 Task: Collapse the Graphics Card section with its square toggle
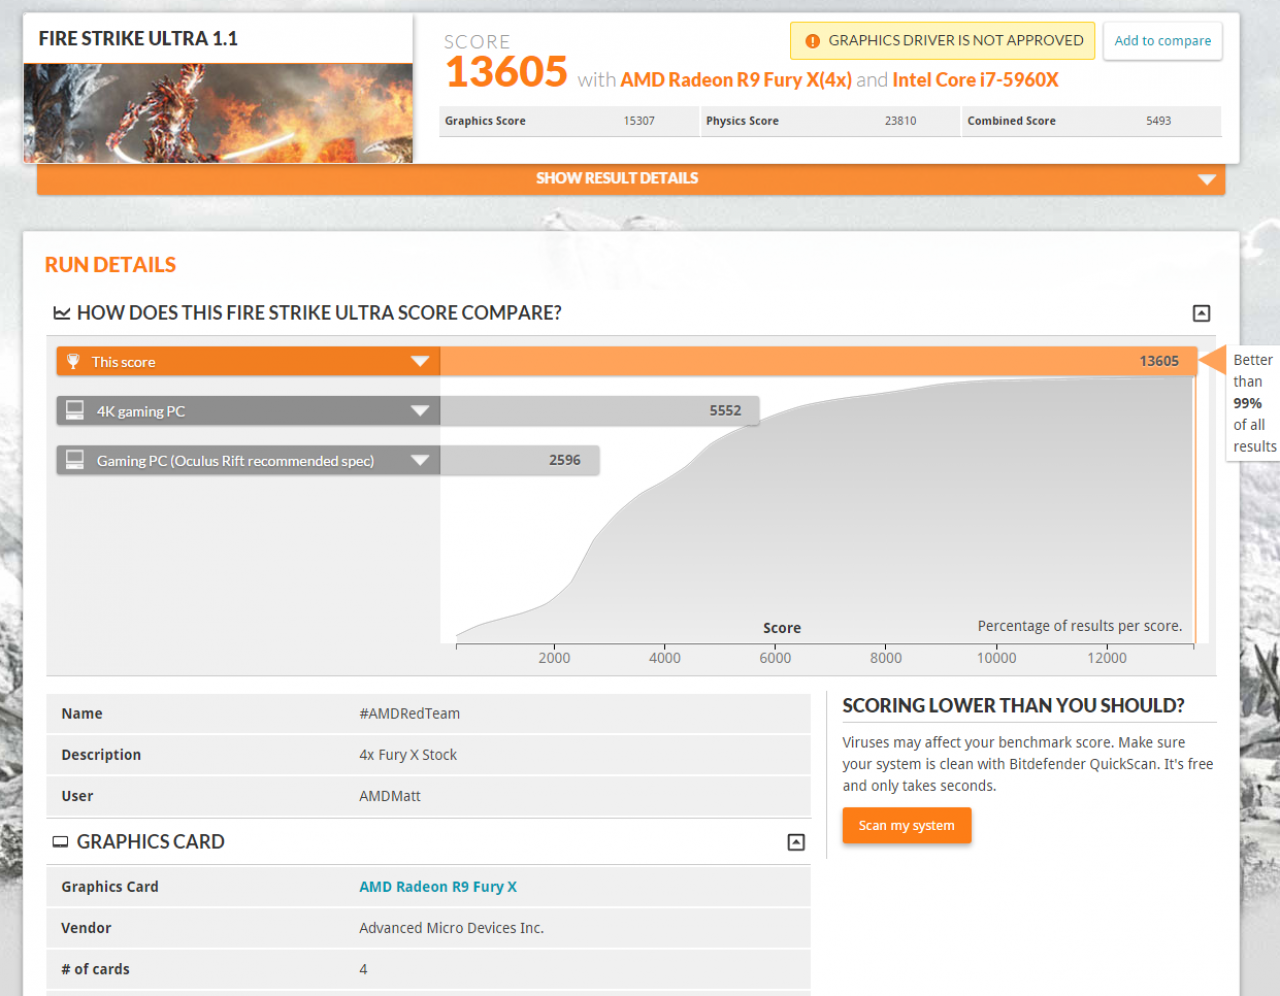tap(796, 842)
